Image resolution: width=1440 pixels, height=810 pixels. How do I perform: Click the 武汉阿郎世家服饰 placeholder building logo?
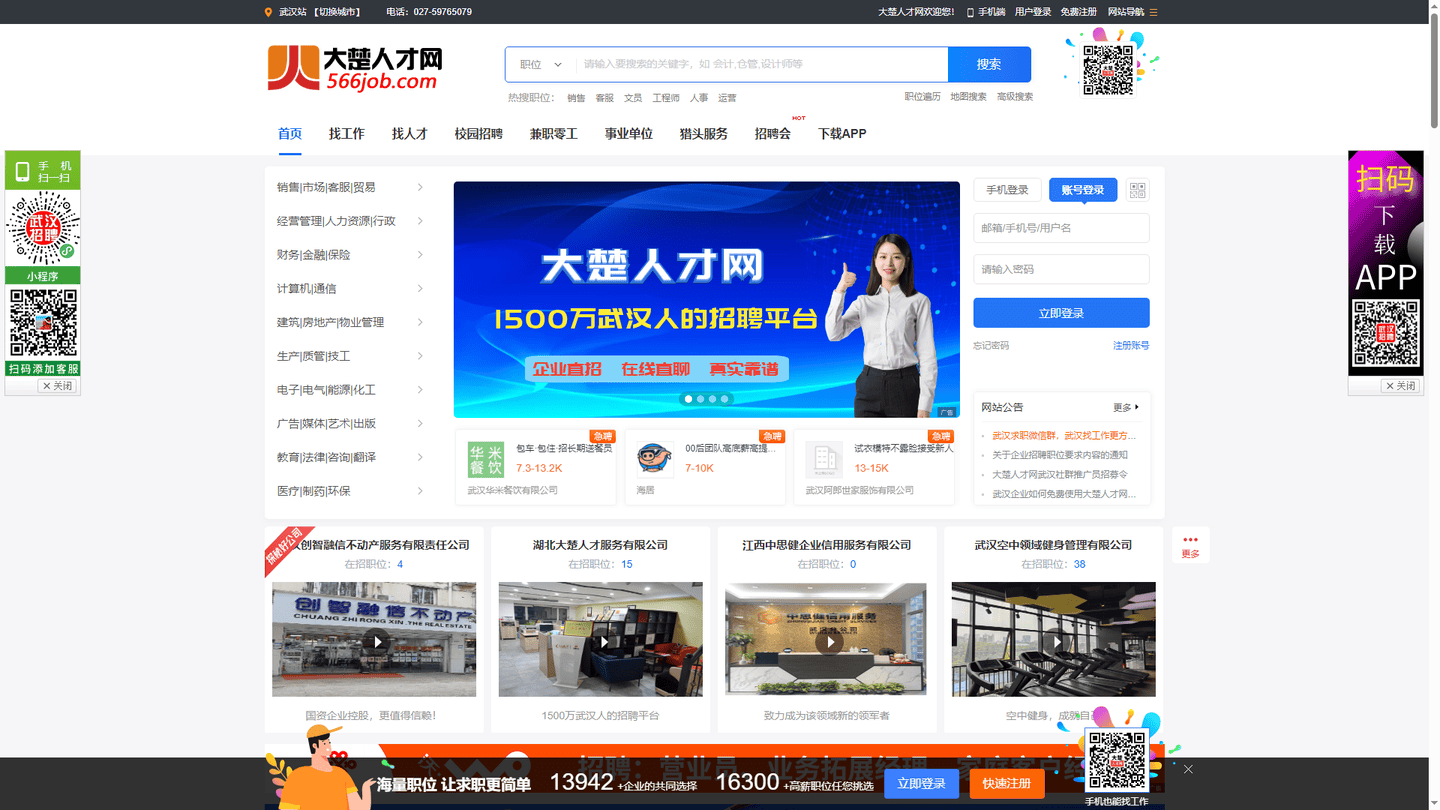tap(824, 460)
